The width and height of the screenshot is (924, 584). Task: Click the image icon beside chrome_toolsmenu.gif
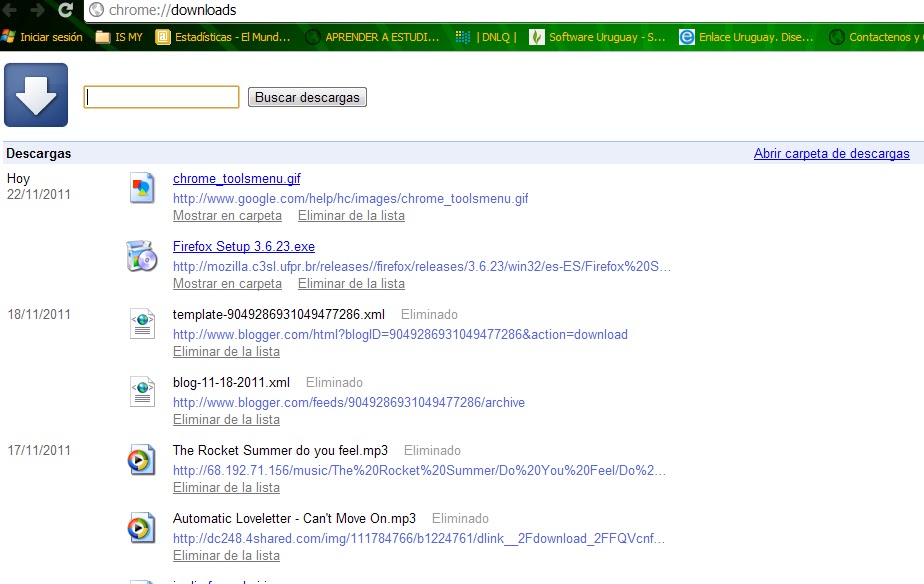coord(142,188)
